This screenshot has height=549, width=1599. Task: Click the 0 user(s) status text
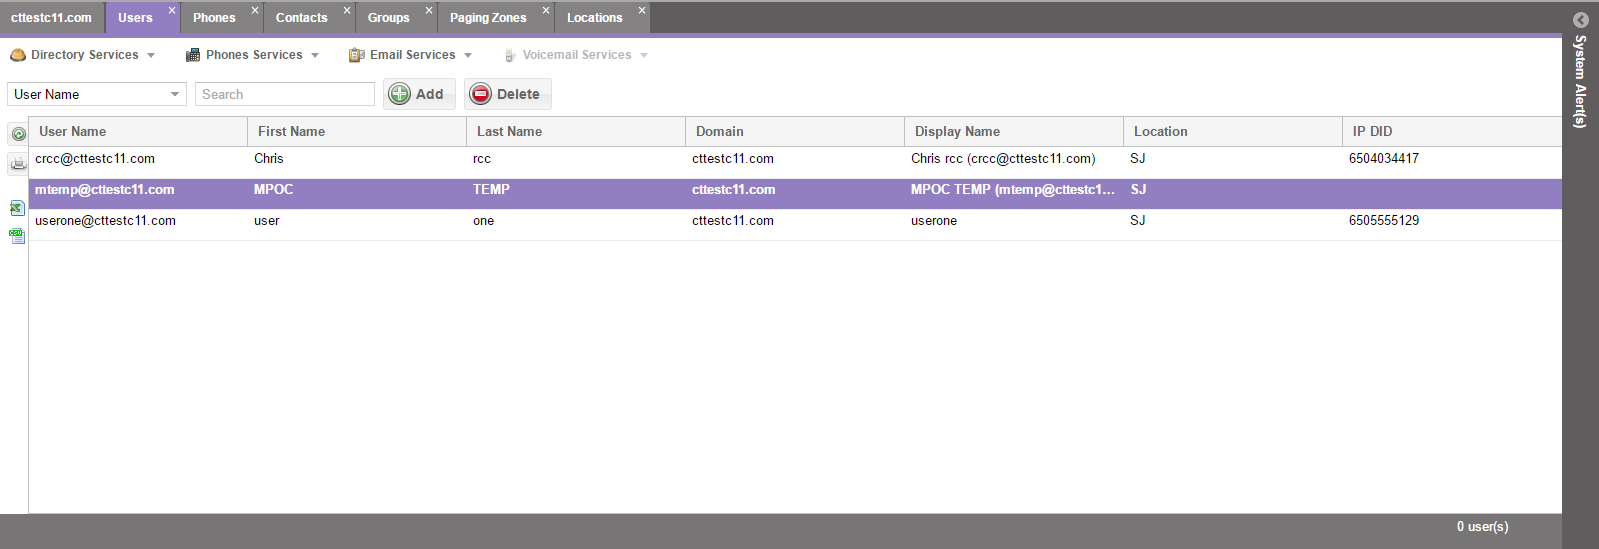tap(1482, 527)
